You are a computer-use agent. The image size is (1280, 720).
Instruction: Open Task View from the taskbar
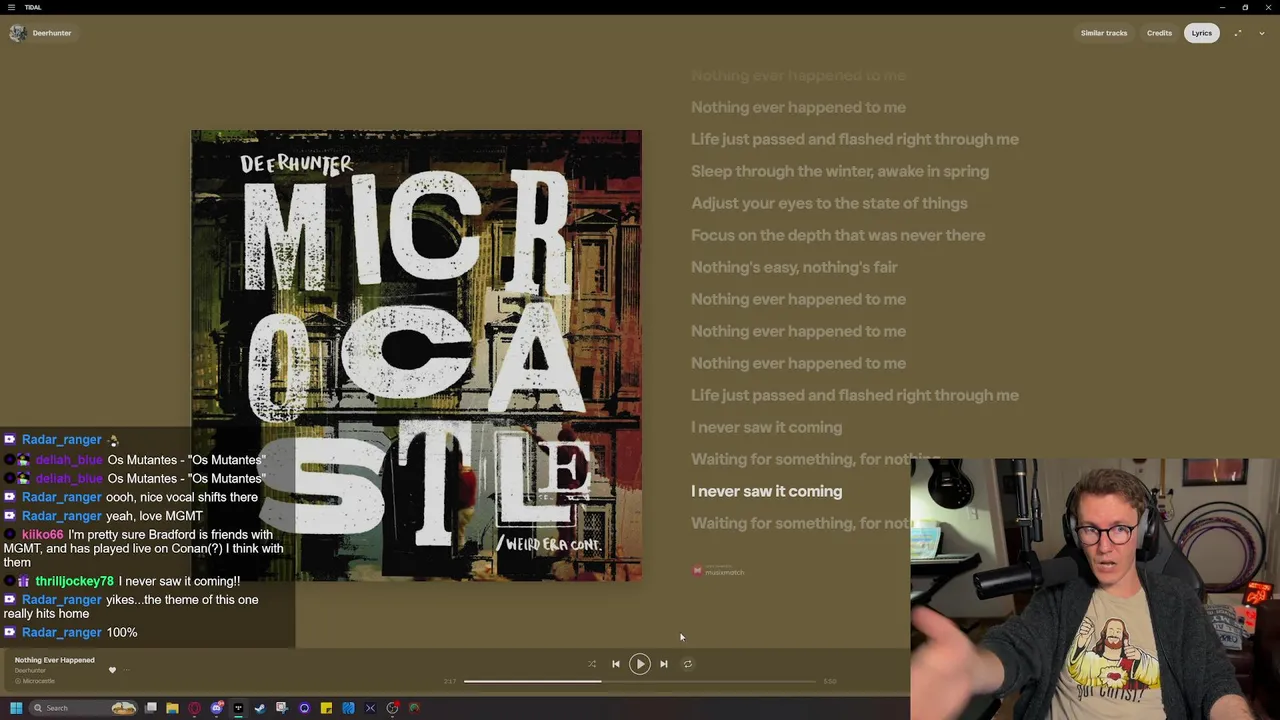pyautogui.click(x=150, y=708)
